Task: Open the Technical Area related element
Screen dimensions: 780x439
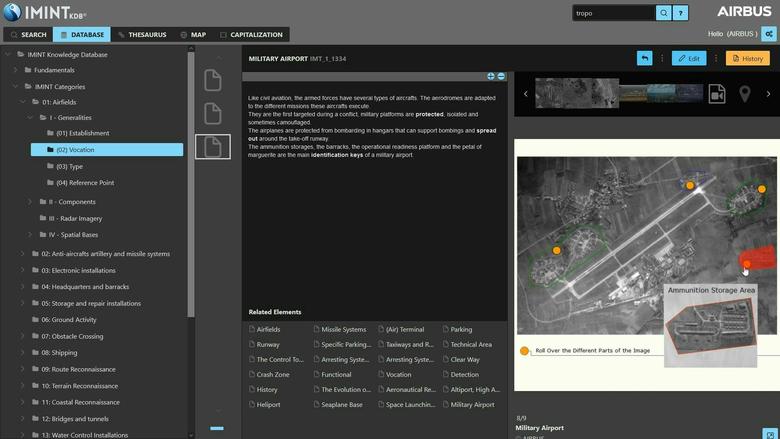Action: point(467,344)
